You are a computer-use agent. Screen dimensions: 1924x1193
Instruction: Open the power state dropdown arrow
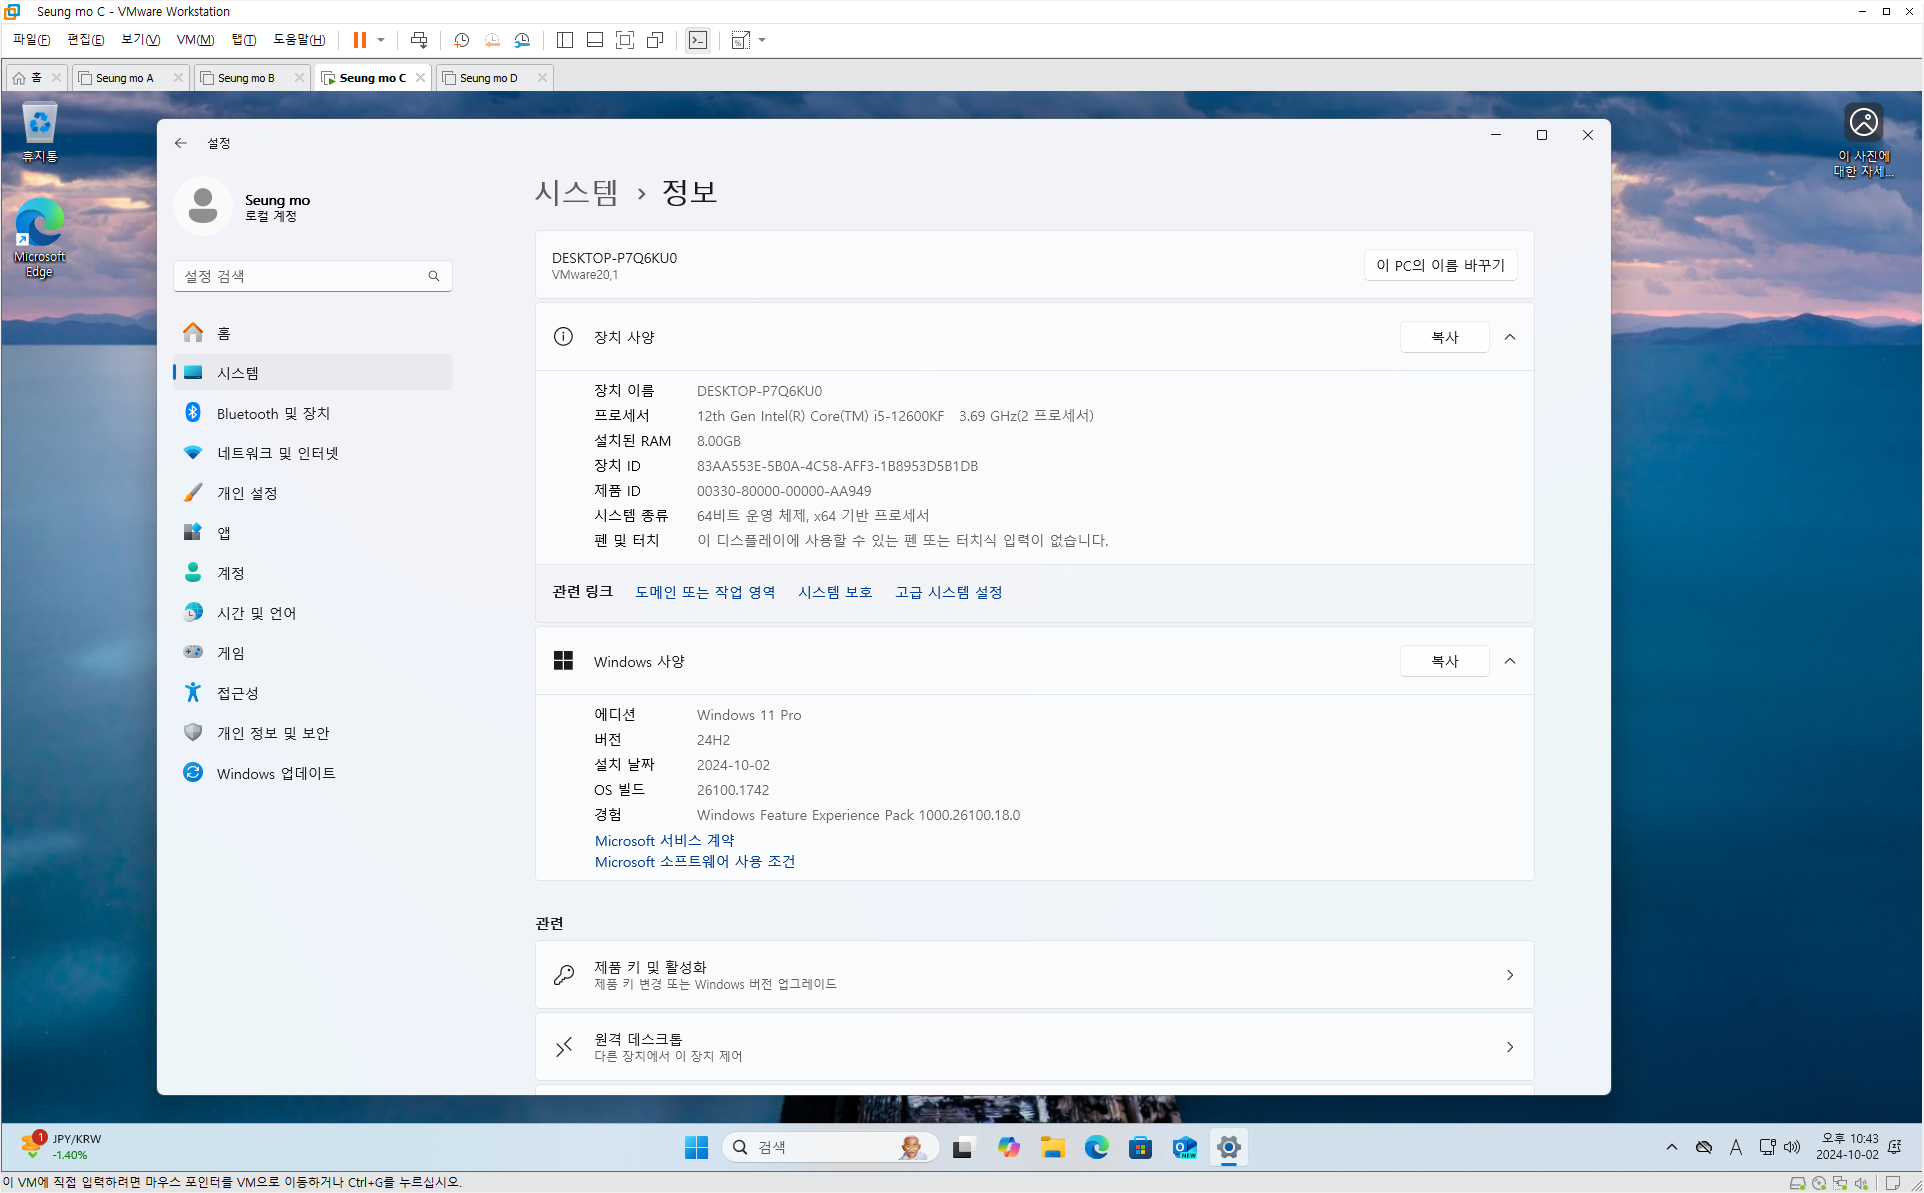pos(381,40)
